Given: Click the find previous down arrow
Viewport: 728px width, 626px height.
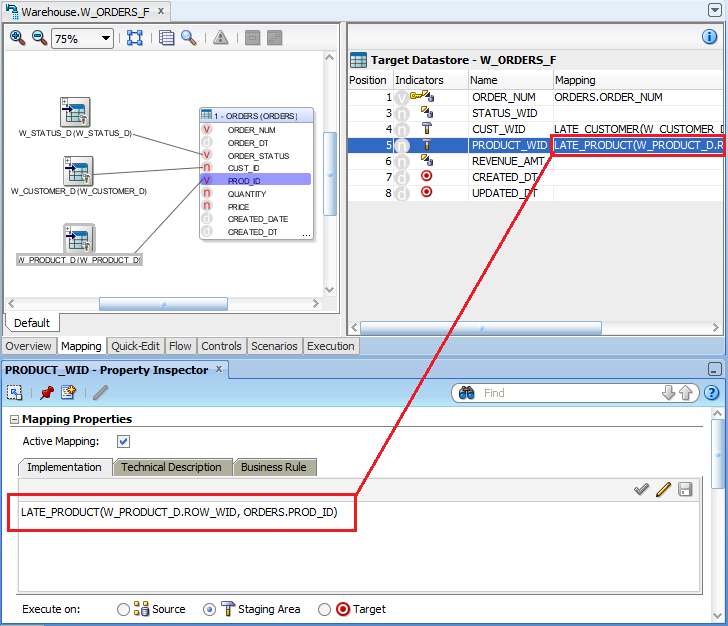Looking at the screenshot, I should tap(668, 393).
